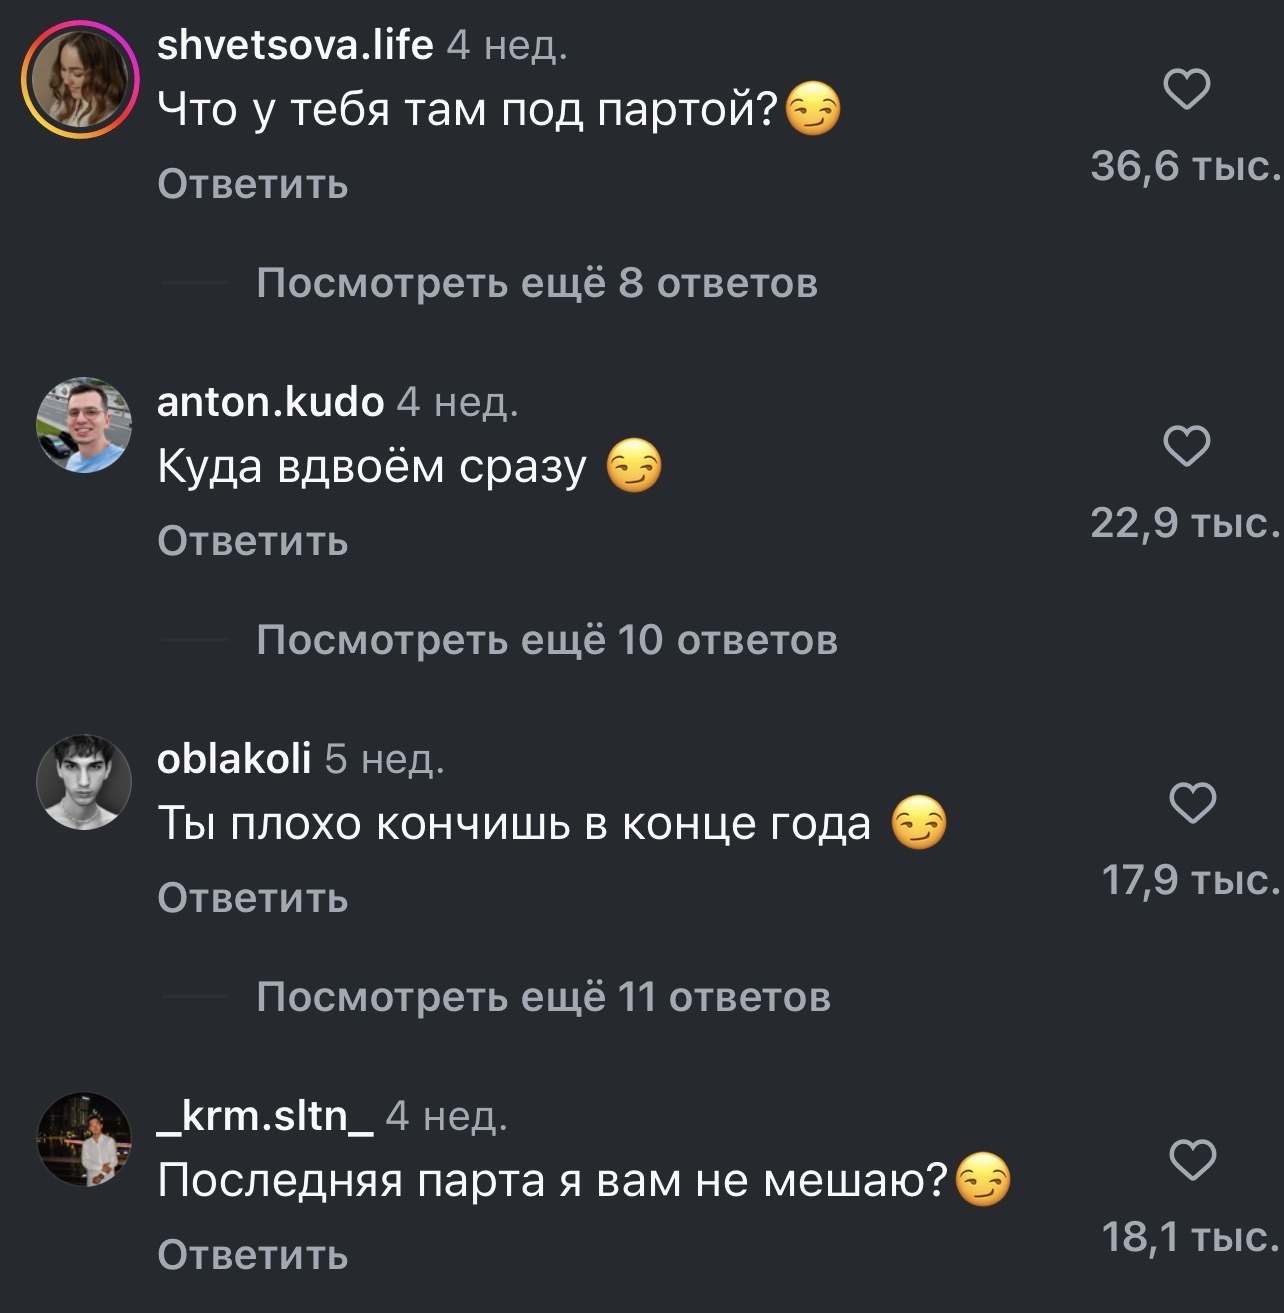Screen dimensions: 1284x1313
Task: Like oblakoli's comment using the heart icon
Action: click(x=1192, y=803)
